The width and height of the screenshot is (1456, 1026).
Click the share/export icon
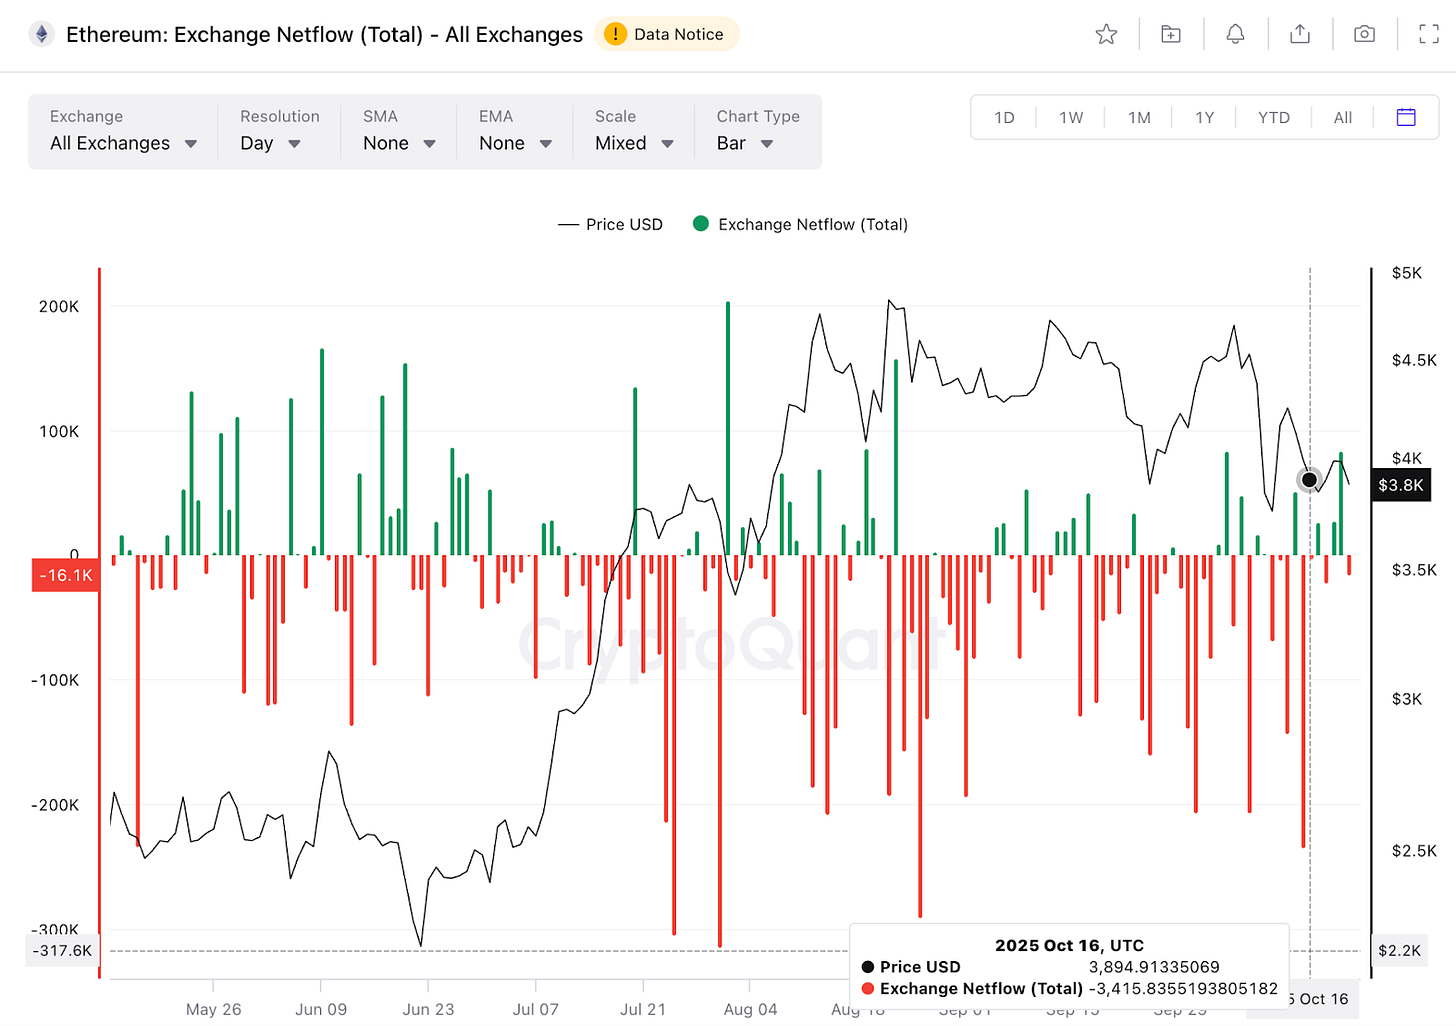coord(1299,34)
